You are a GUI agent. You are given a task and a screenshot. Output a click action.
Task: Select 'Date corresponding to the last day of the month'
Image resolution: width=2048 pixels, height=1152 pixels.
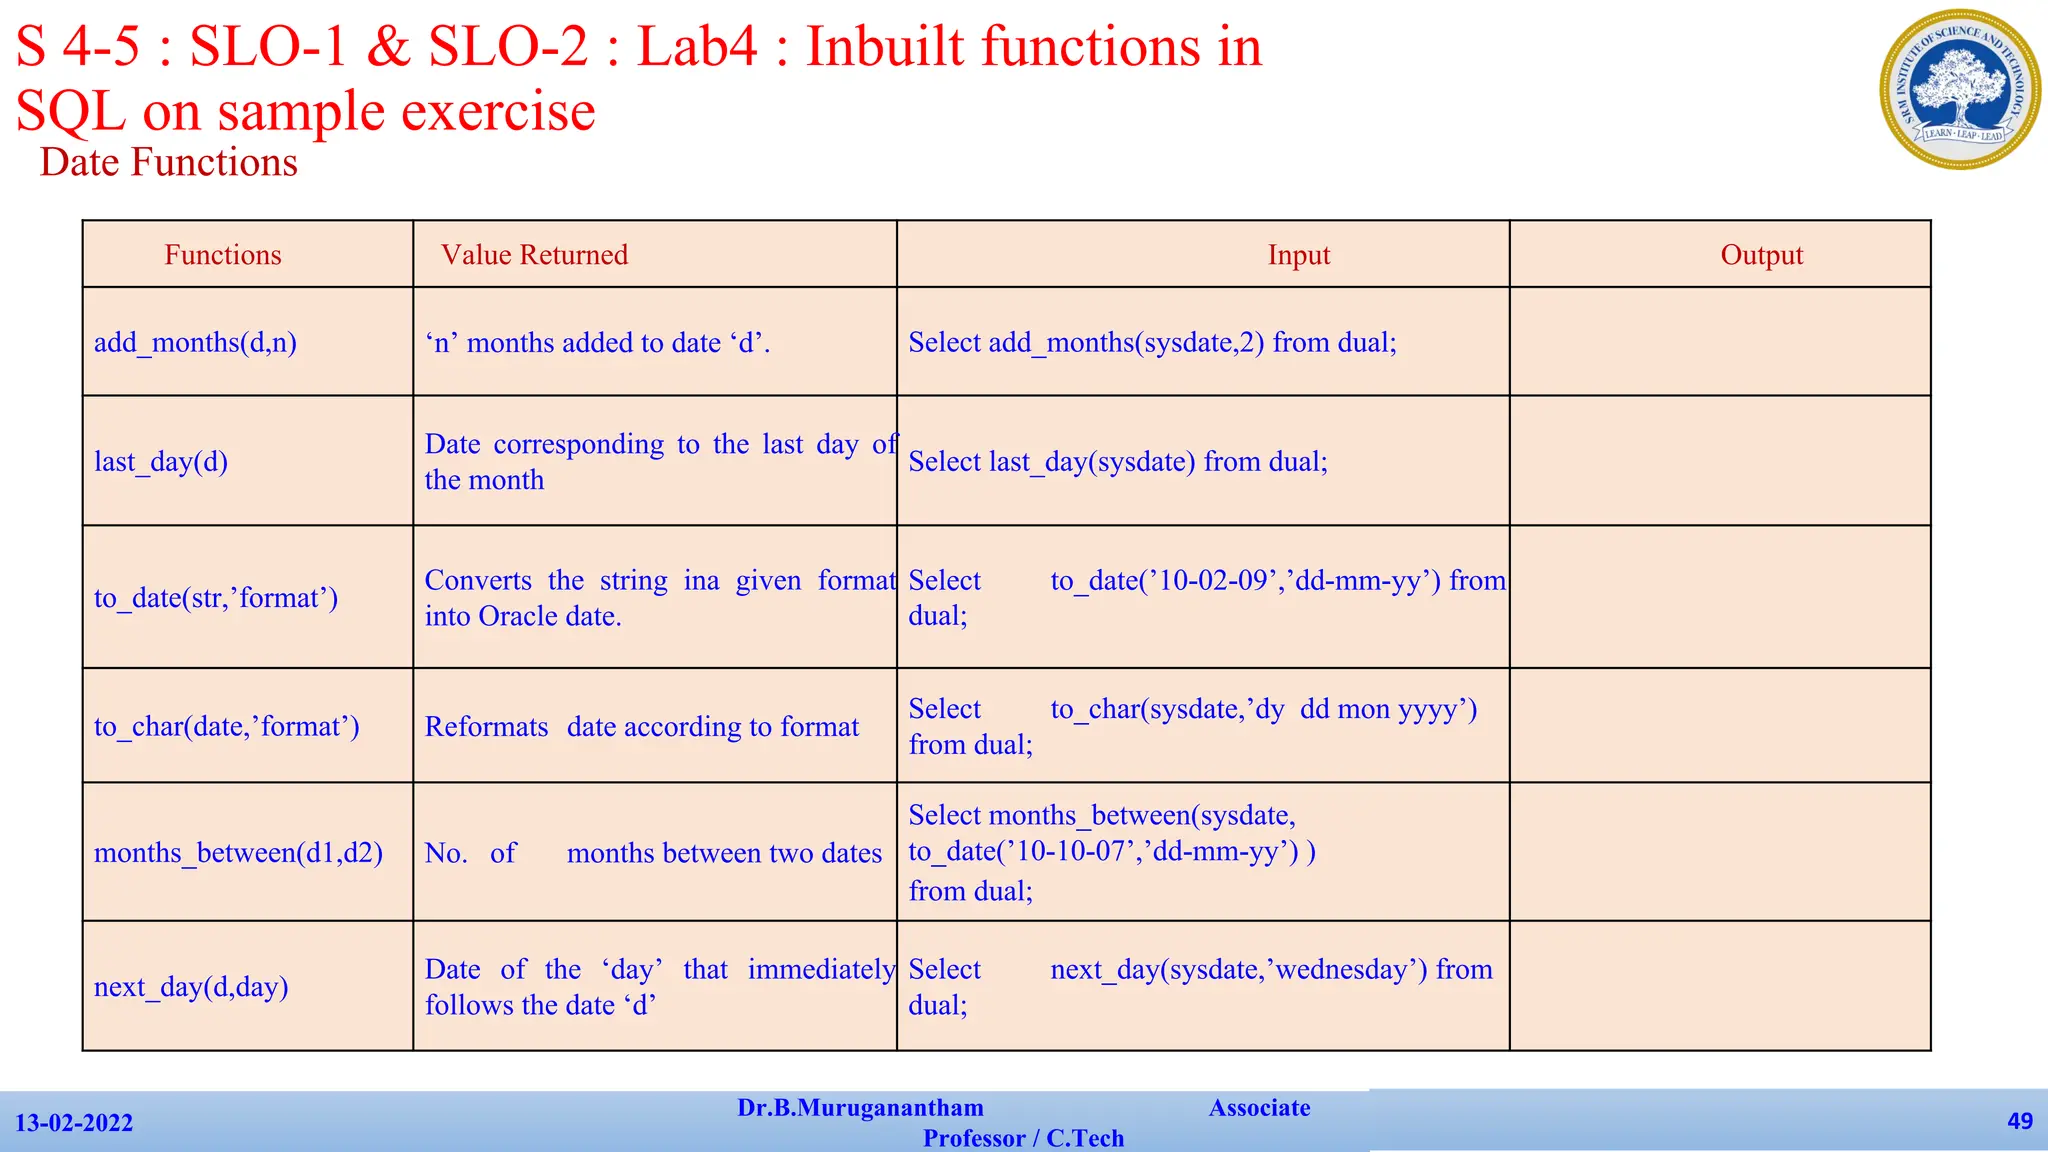click(660, 462)
